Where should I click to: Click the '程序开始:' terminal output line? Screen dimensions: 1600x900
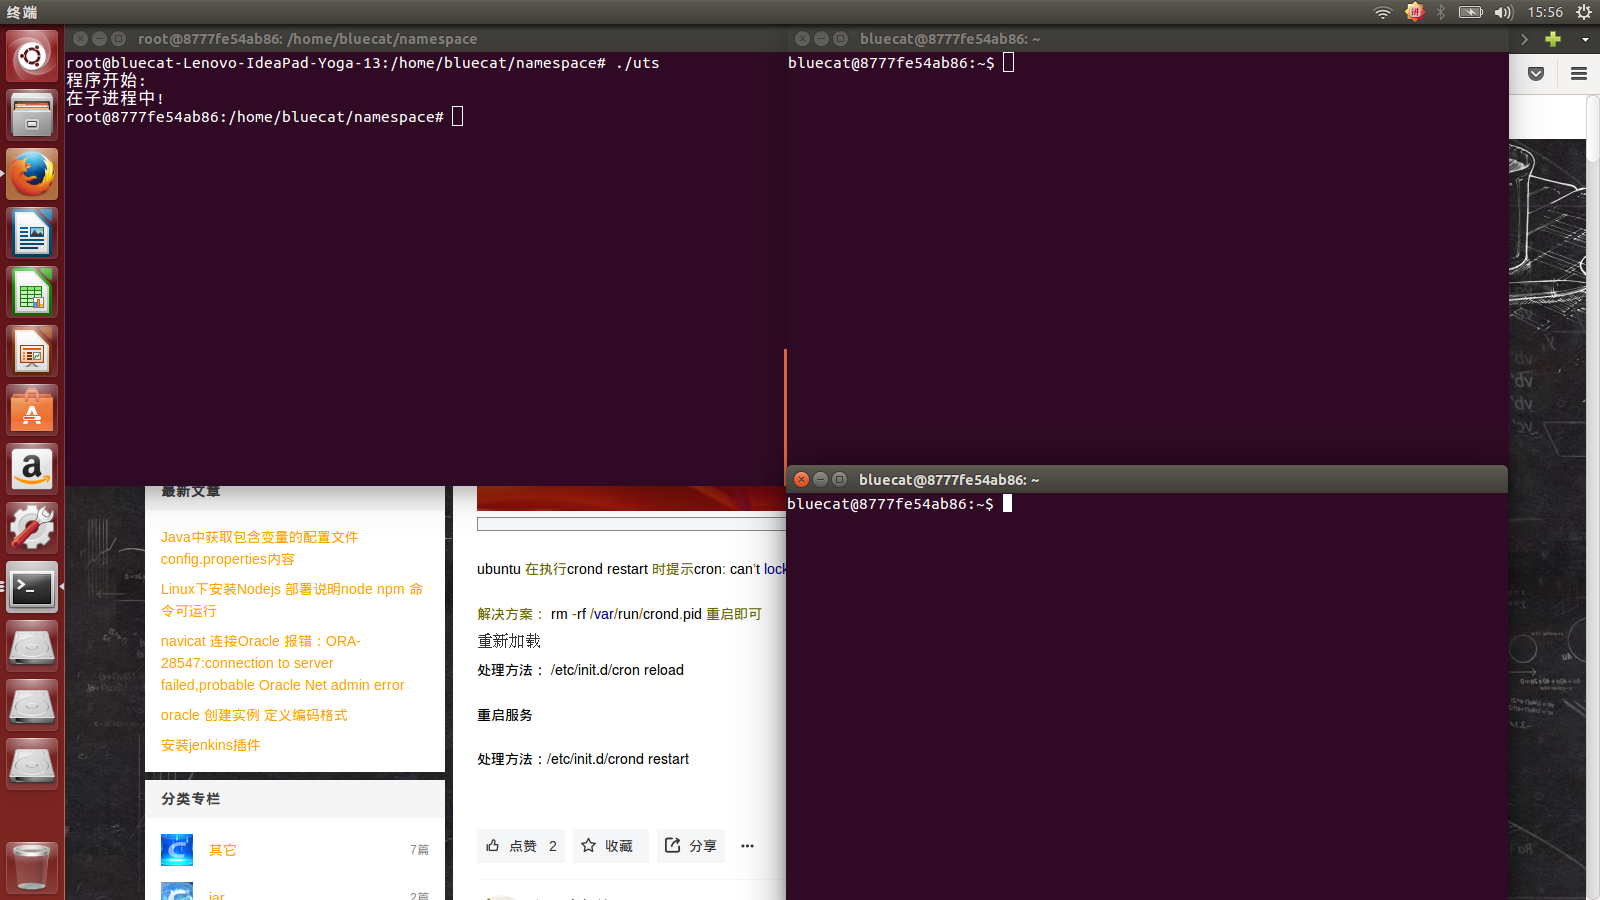[106, 81]
